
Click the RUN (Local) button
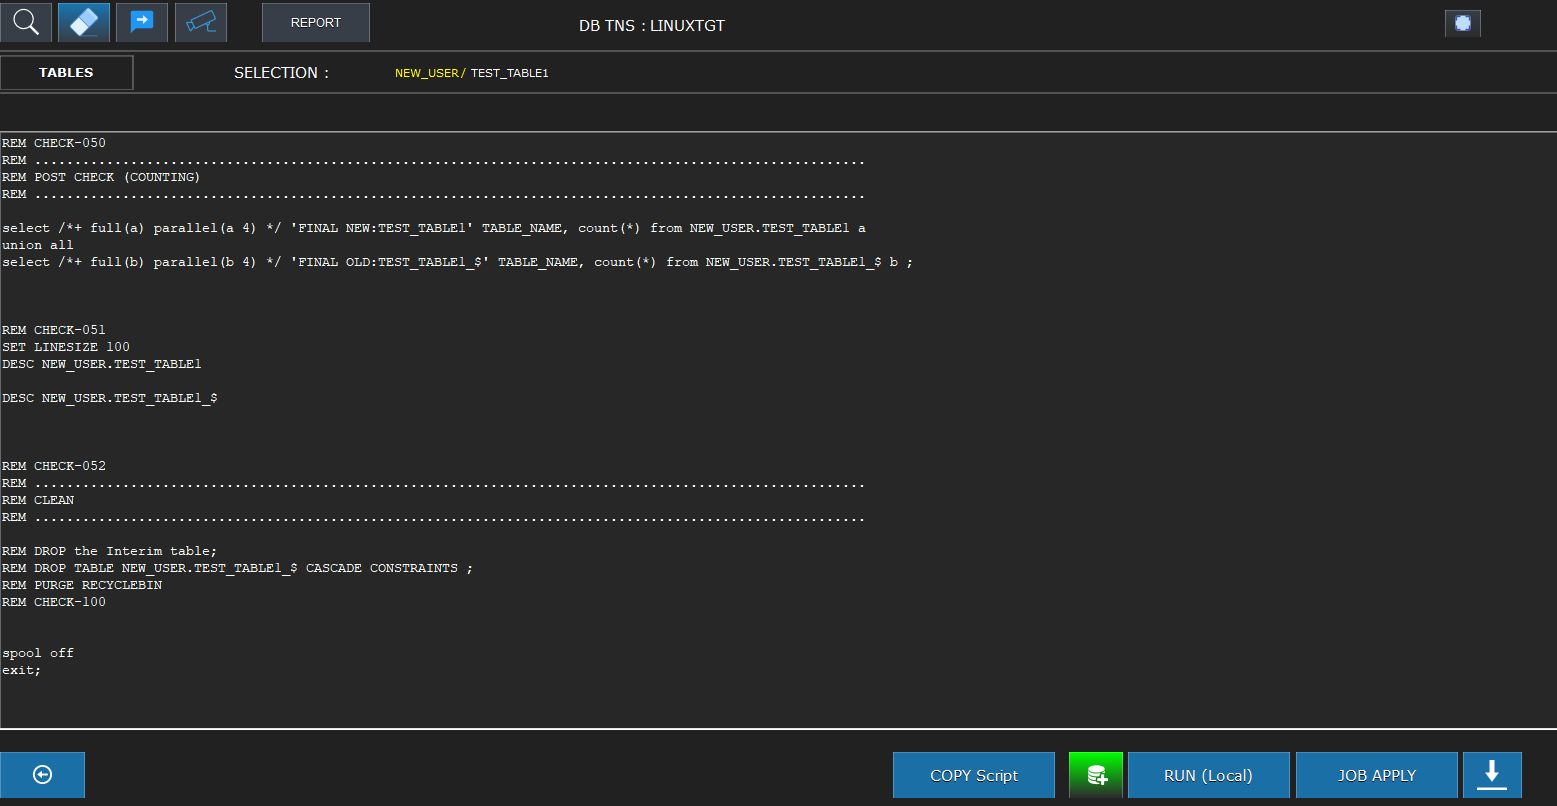[x=1209, y=775]
